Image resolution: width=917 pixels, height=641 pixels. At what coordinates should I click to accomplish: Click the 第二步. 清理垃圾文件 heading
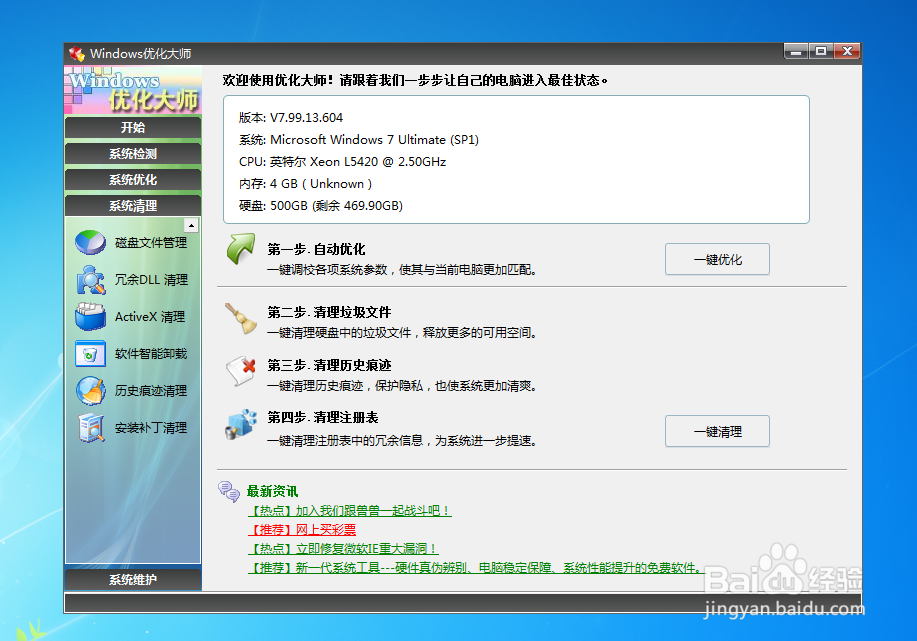point(329,312)
